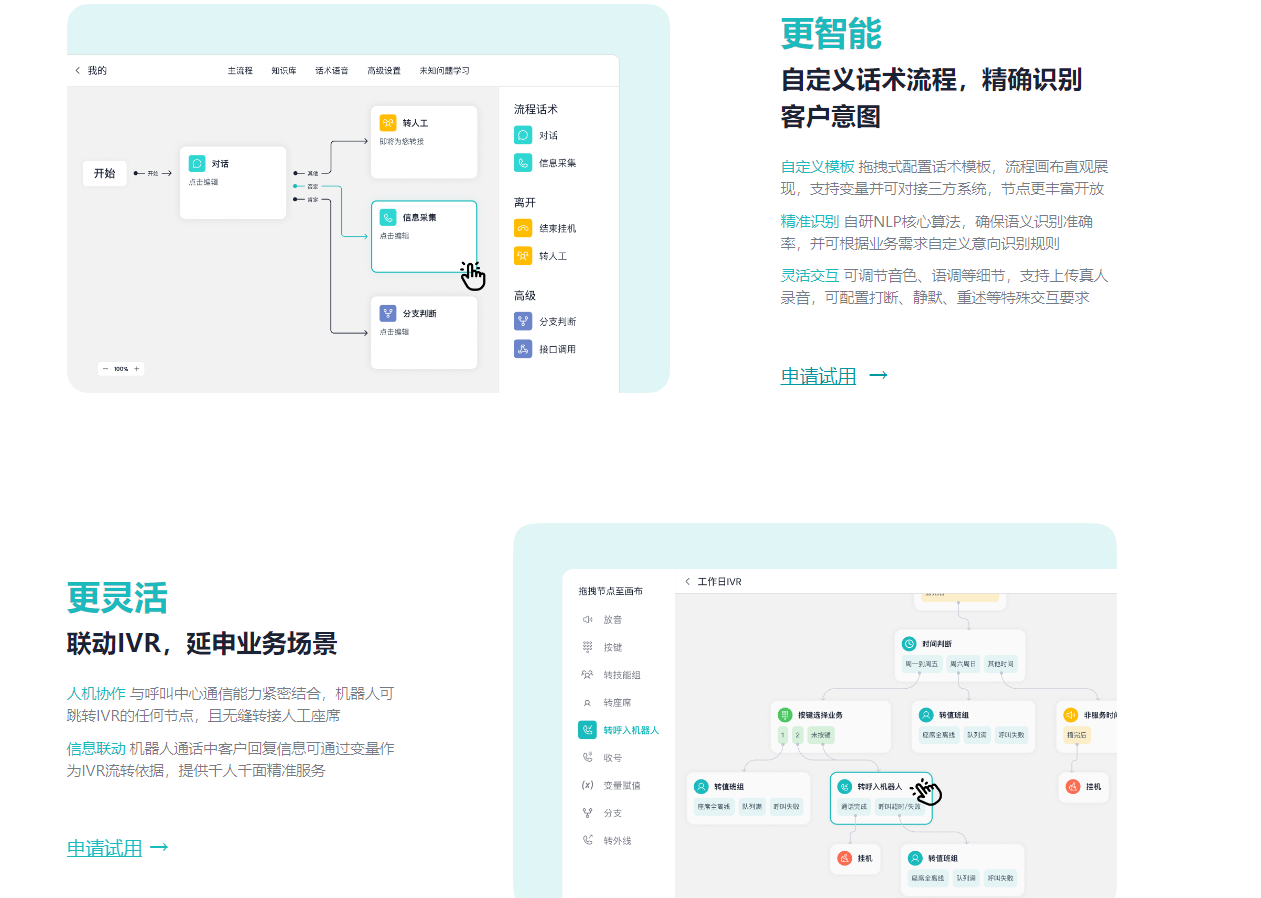Image resolution: width=1261 pixels, height=898 pixels.
Task: Click the yellow 转人工 node icon on canvas
Action: [388, 122]
